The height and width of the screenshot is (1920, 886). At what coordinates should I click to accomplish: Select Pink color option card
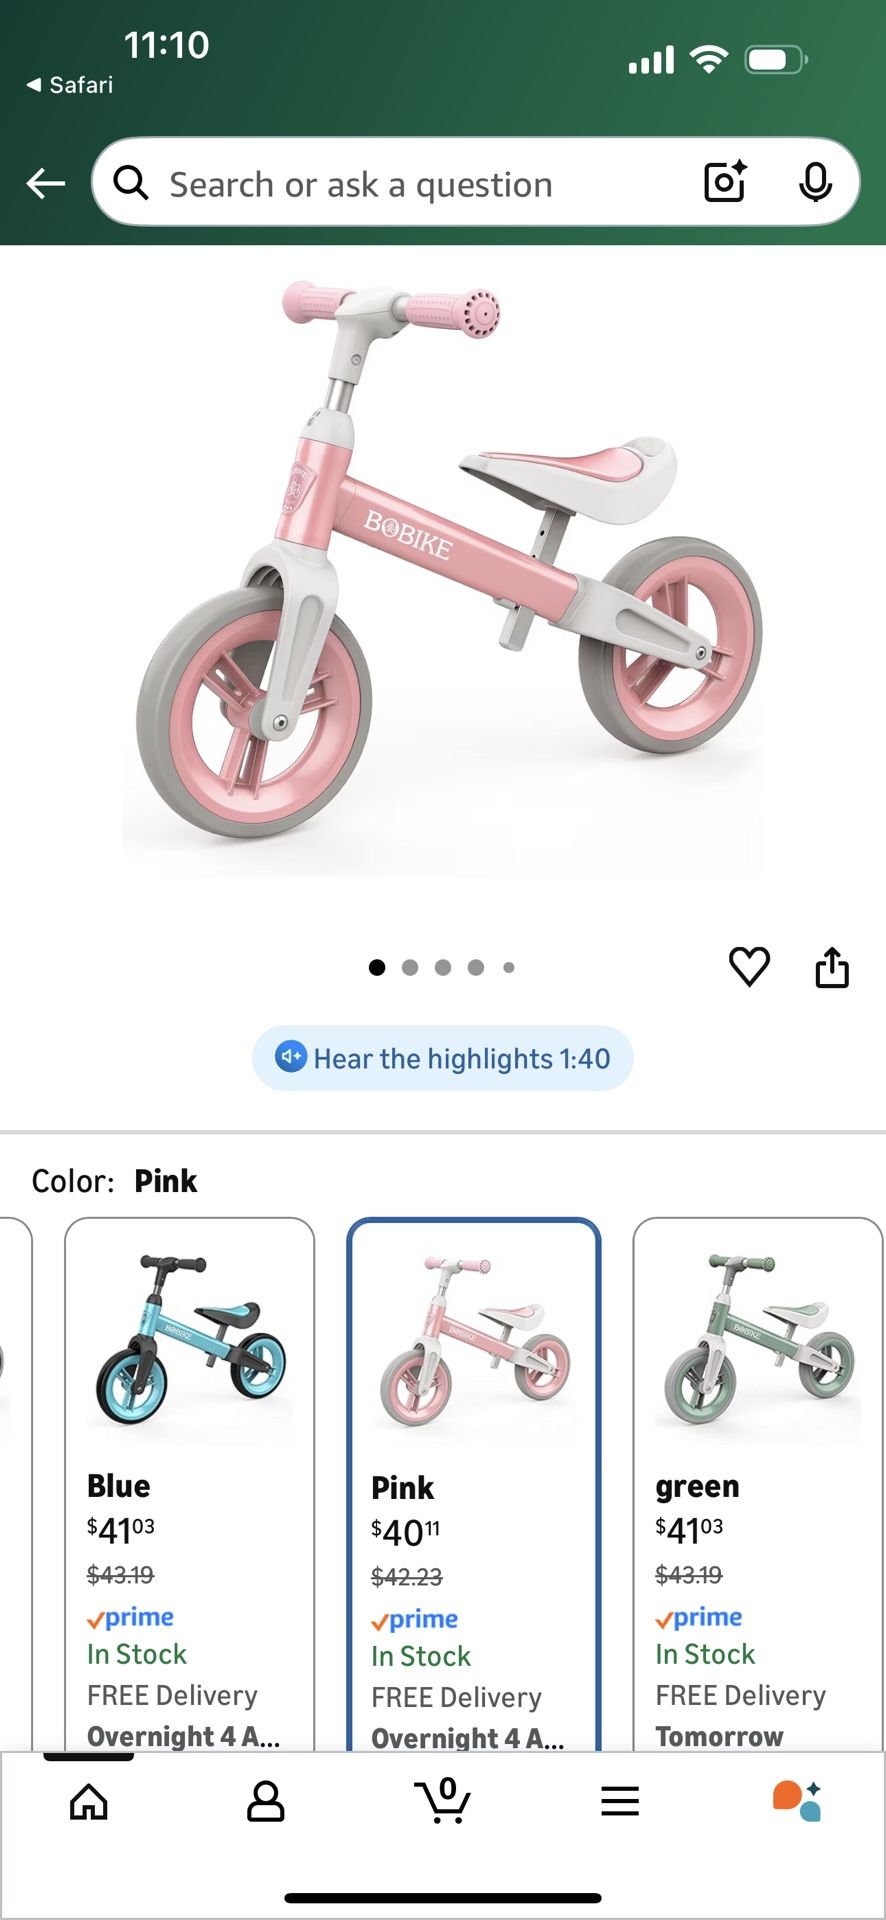474,1484
